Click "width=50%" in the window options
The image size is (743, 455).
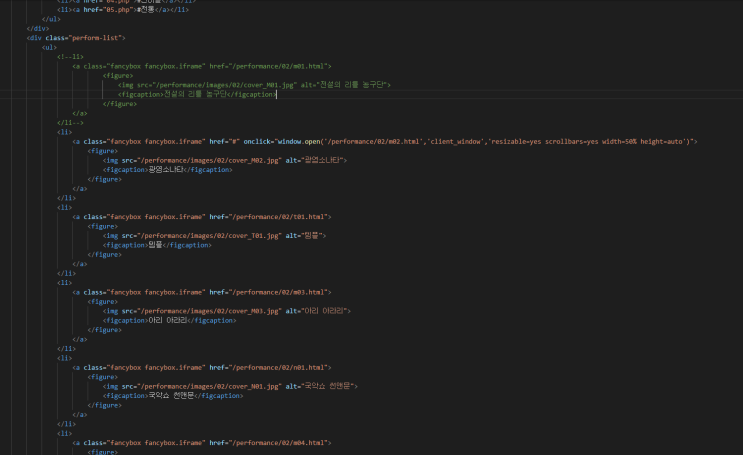(x=619, y=142)
